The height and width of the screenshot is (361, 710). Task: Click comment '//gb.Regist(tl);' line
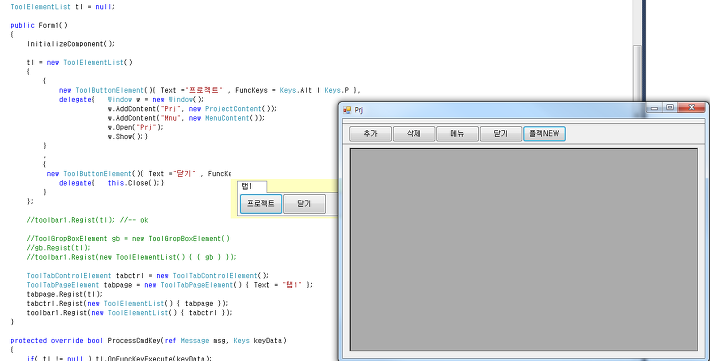pyautogui.click(x=58, y=248)
